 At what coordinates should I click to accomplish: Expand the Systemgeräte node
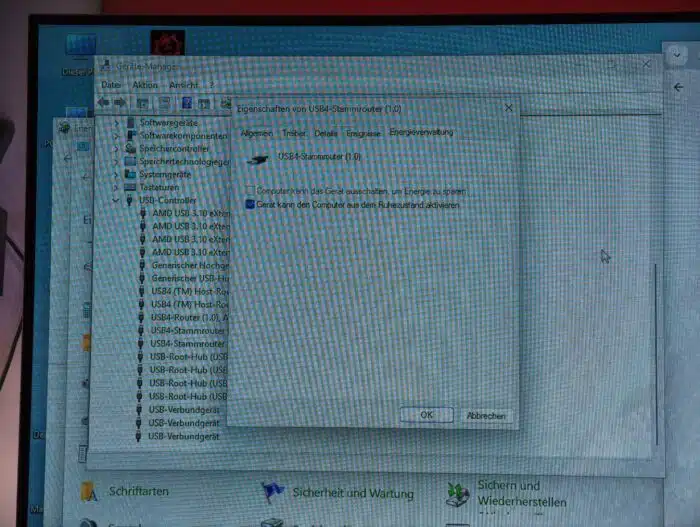tap(116, 174)
